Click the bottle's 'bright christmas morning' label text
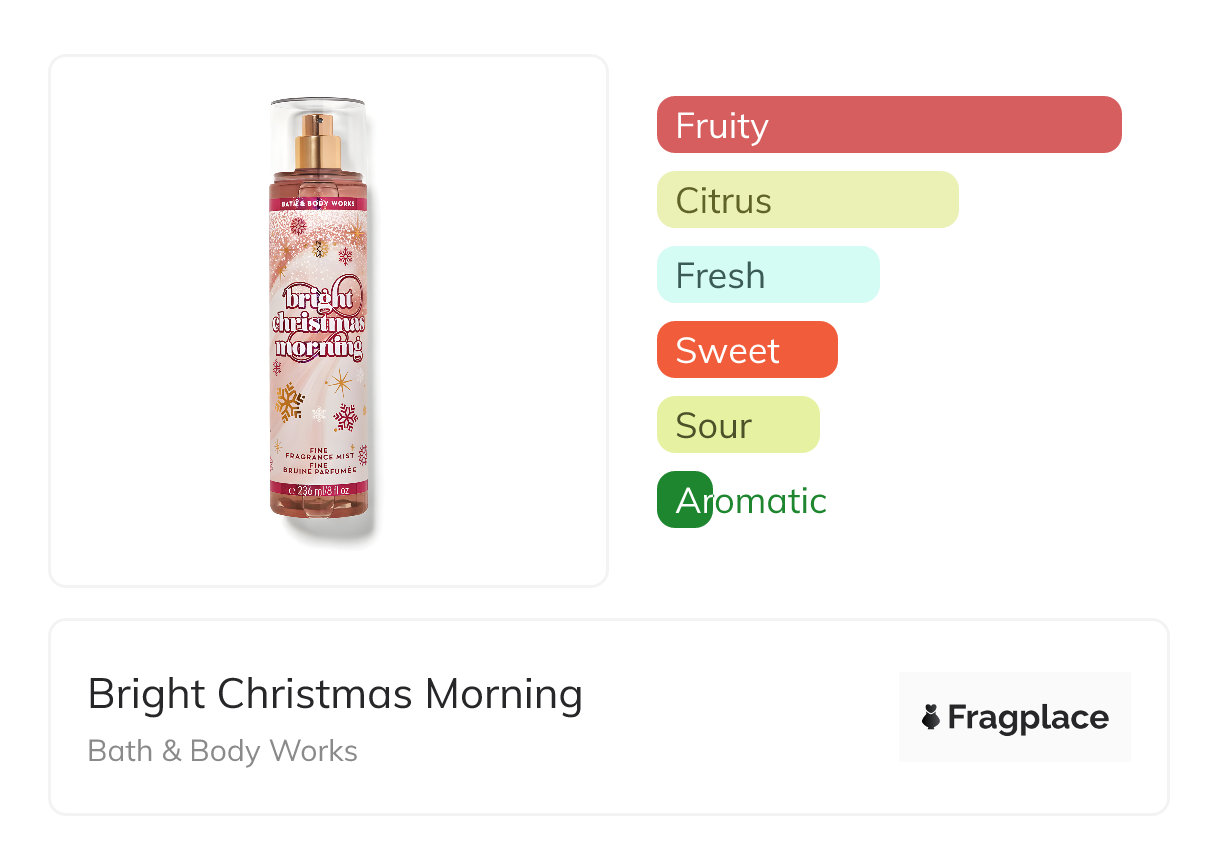The image size is (1218, 864). click(x=319, y=322)
